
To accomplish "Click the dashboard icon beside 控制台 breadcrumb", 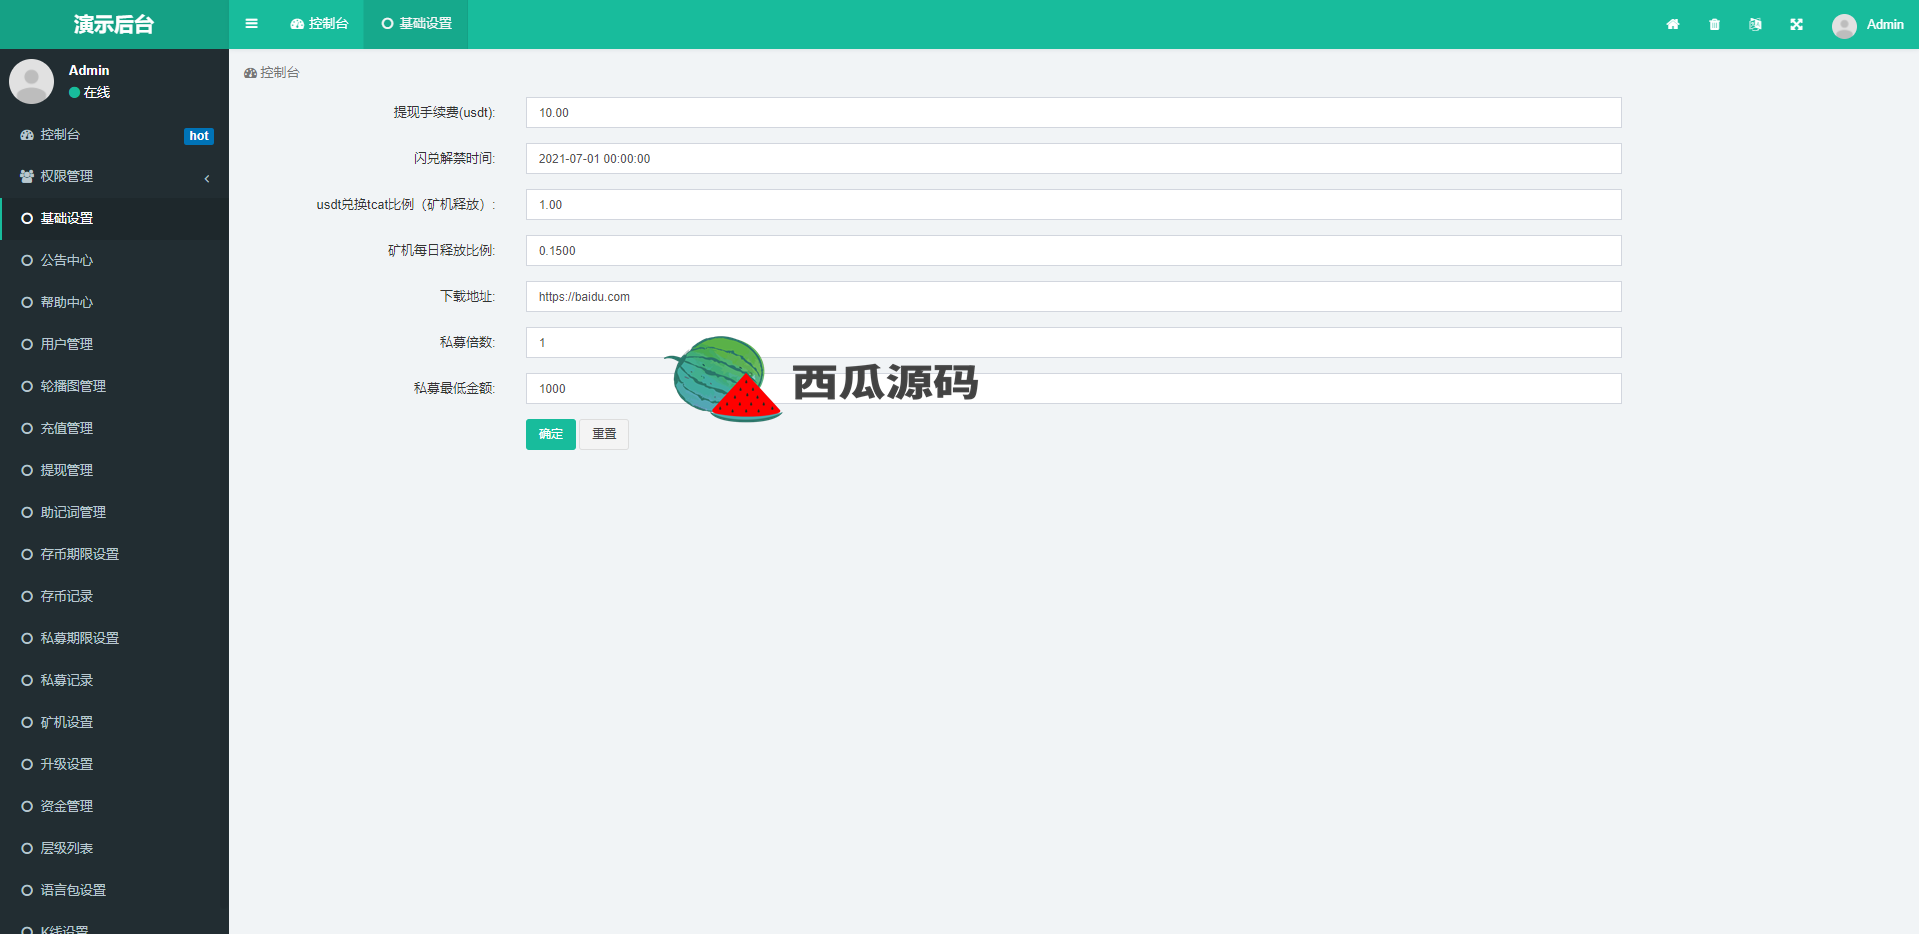I will point(250,73).
